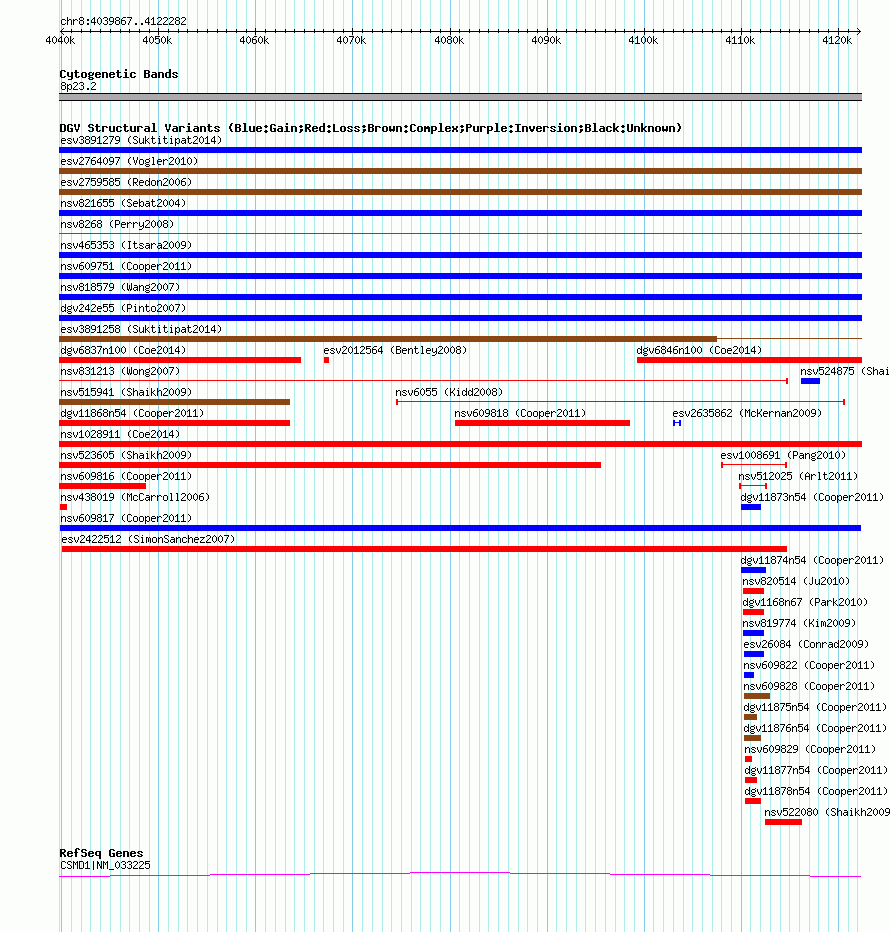This screenshot has height=932, width=890.
Task: Click dgv11874n54 (Cooper2011) label
Action: click(812, 561)
